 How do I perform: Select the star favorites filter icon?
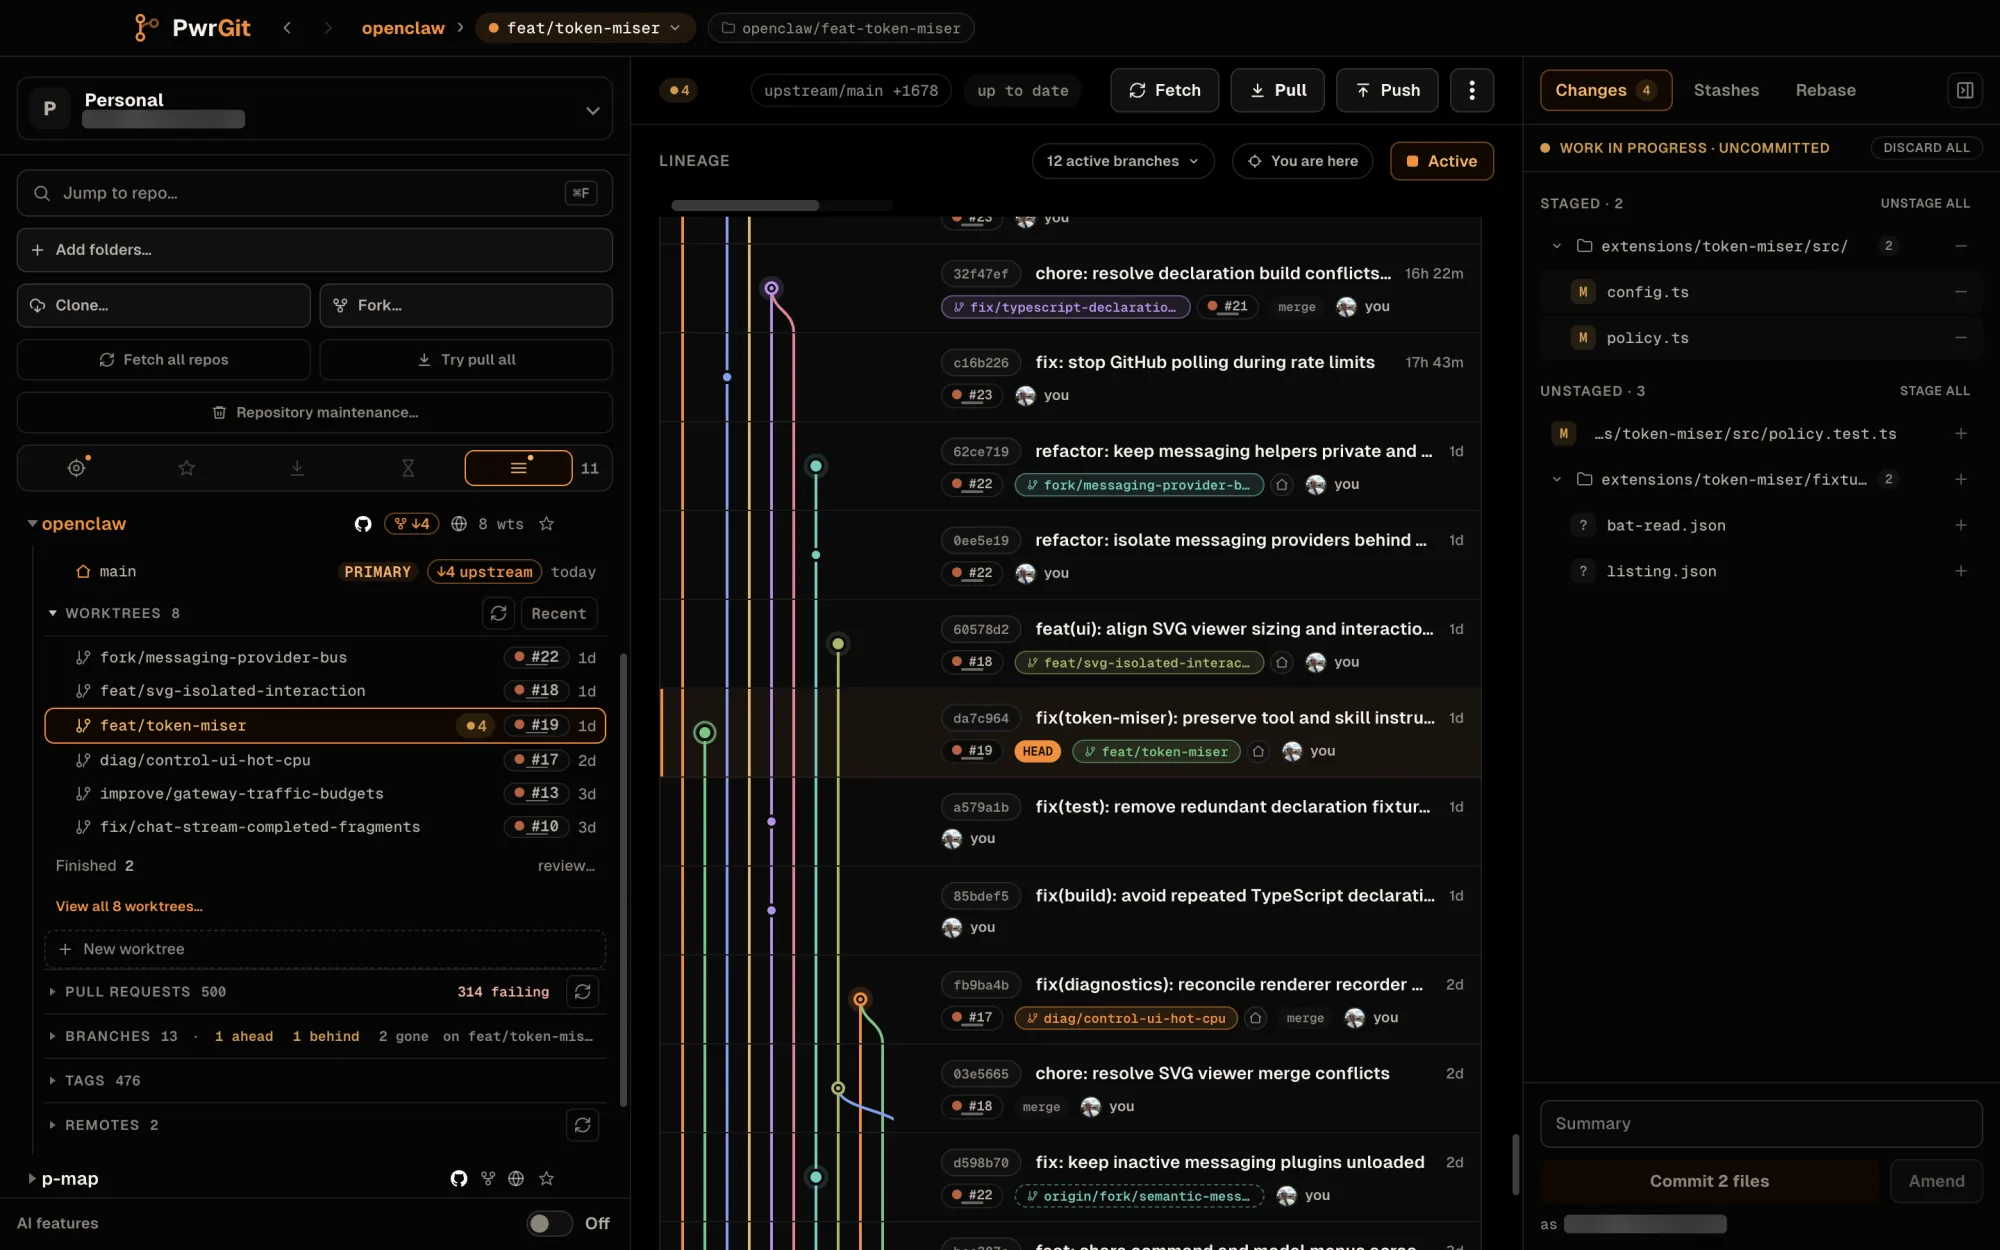186,468
